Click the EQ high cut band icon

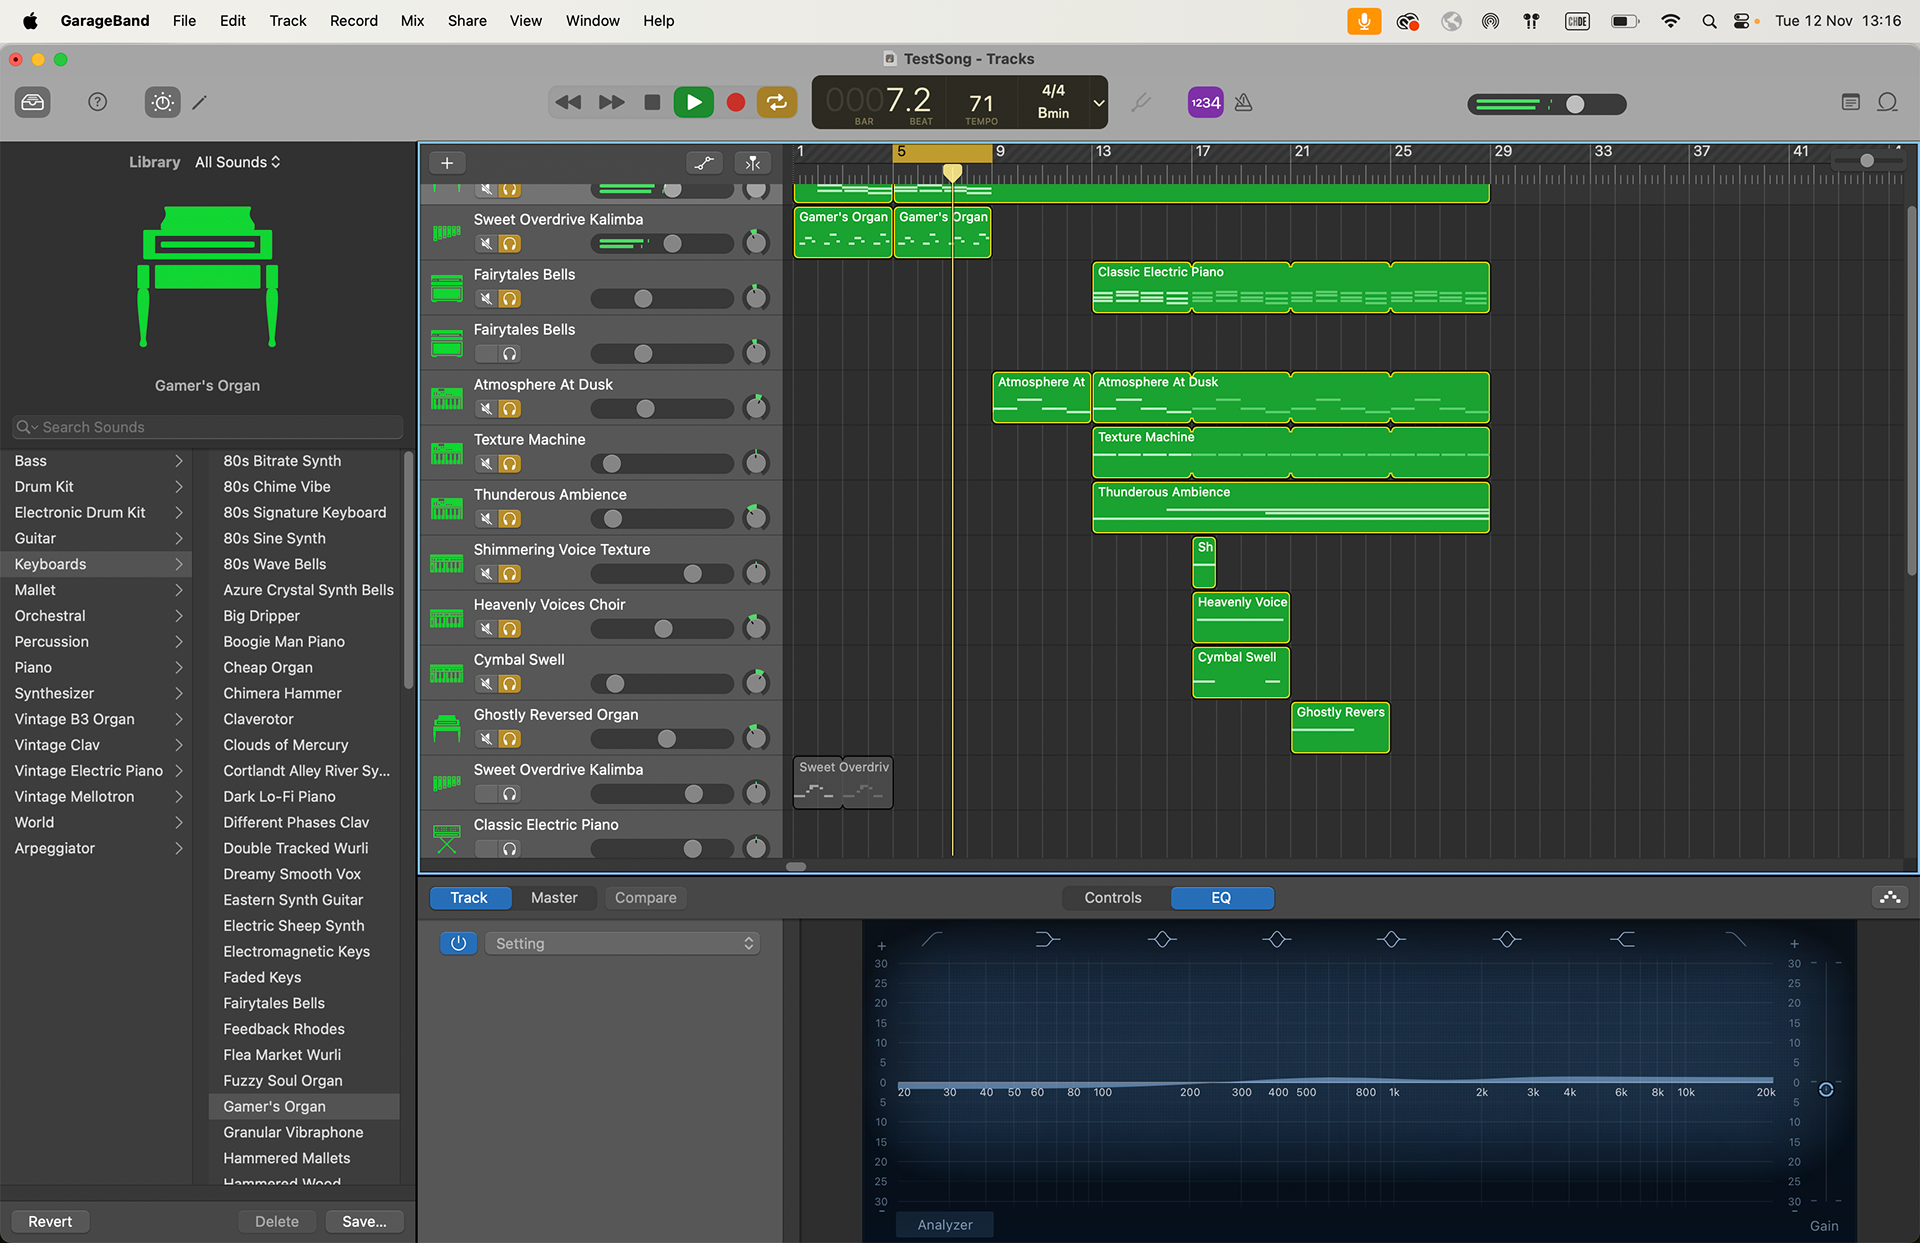[x=1736, y=939]
